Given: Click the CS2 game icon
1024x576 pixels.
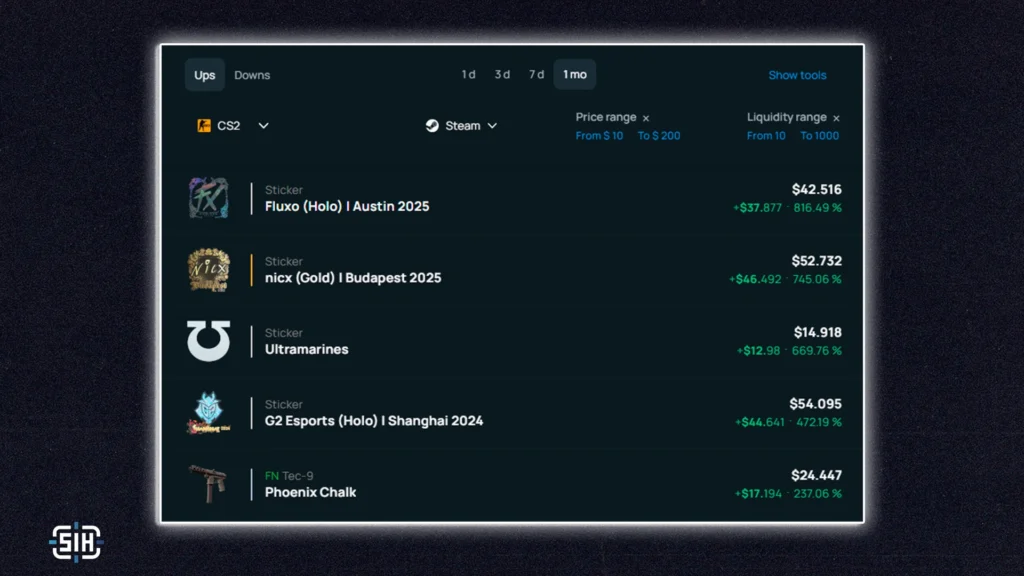Looking at the screenshot, I should coord(204,126).
